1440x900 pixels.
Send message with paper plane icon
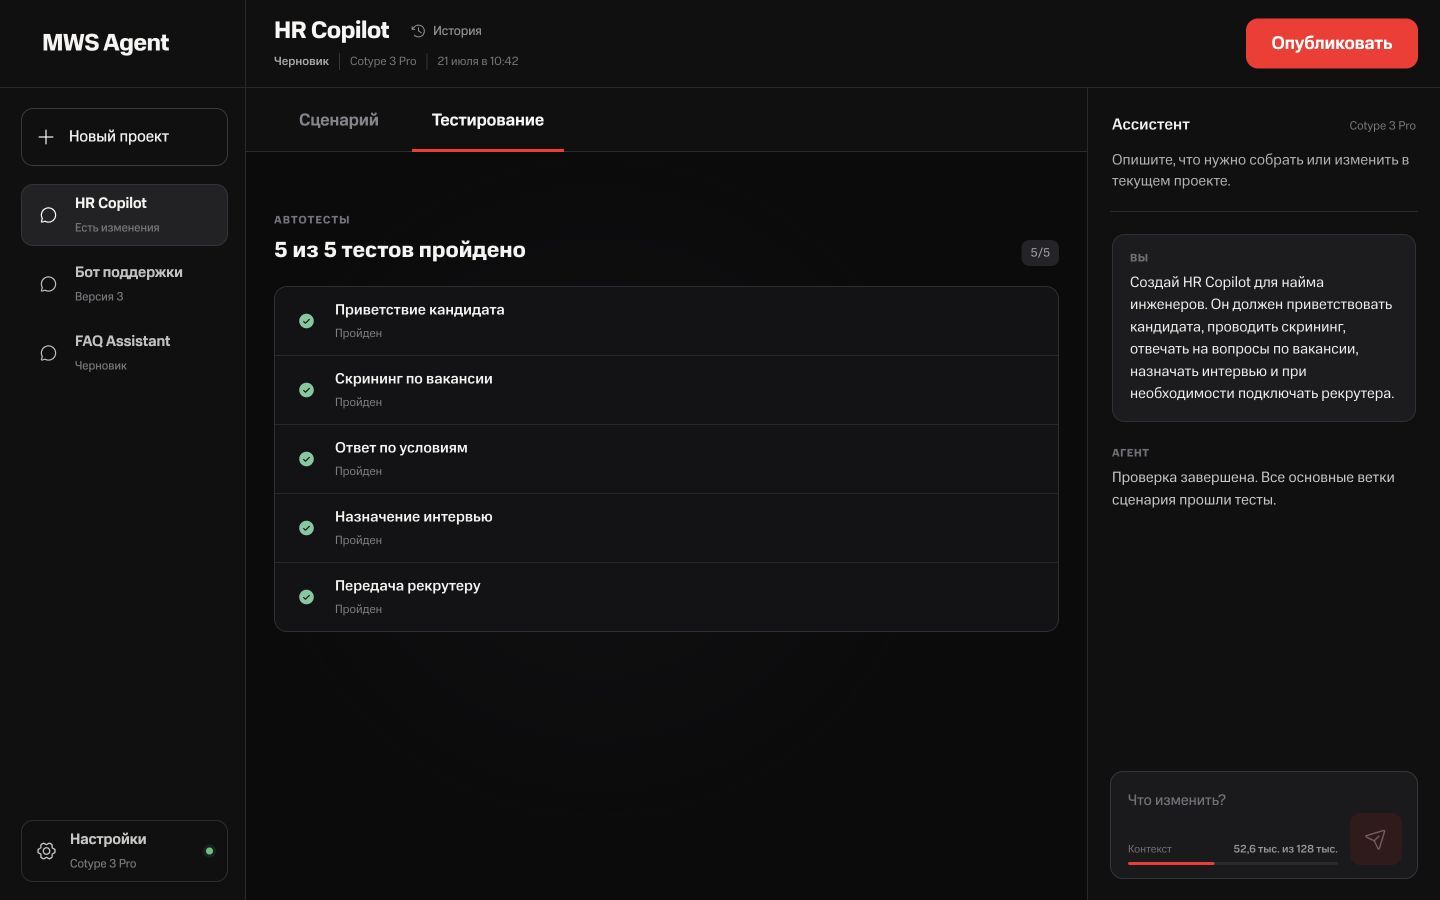(x=1375, y=839)
